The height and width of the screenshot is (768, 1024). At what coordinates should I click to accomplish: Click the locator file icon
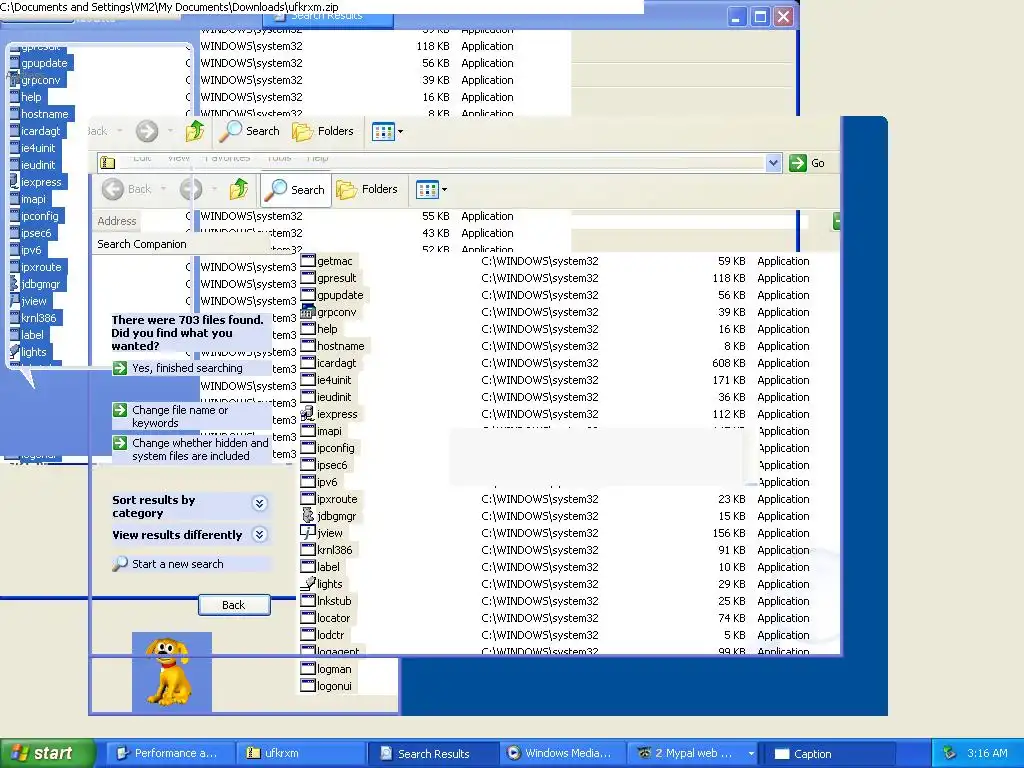click(308, 618)
